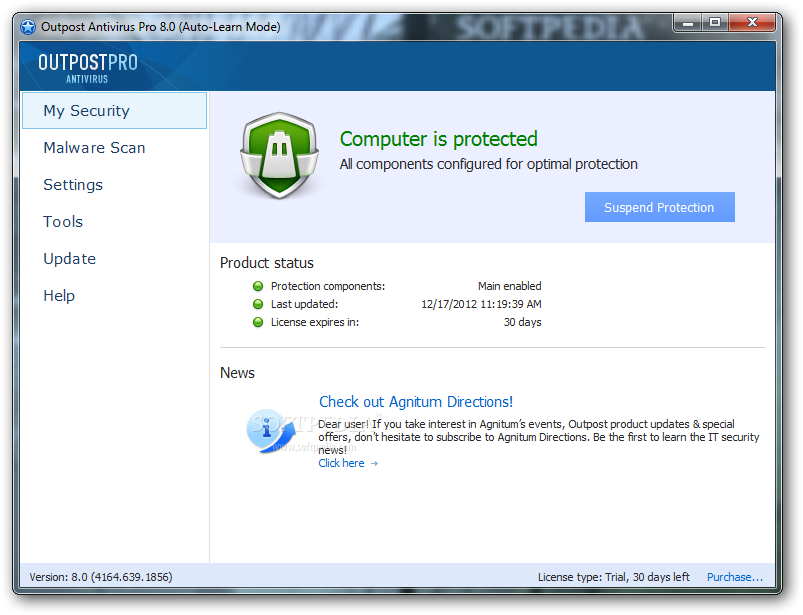
Task: Click the blue info news icon
Action: click(x=271, y=430)
